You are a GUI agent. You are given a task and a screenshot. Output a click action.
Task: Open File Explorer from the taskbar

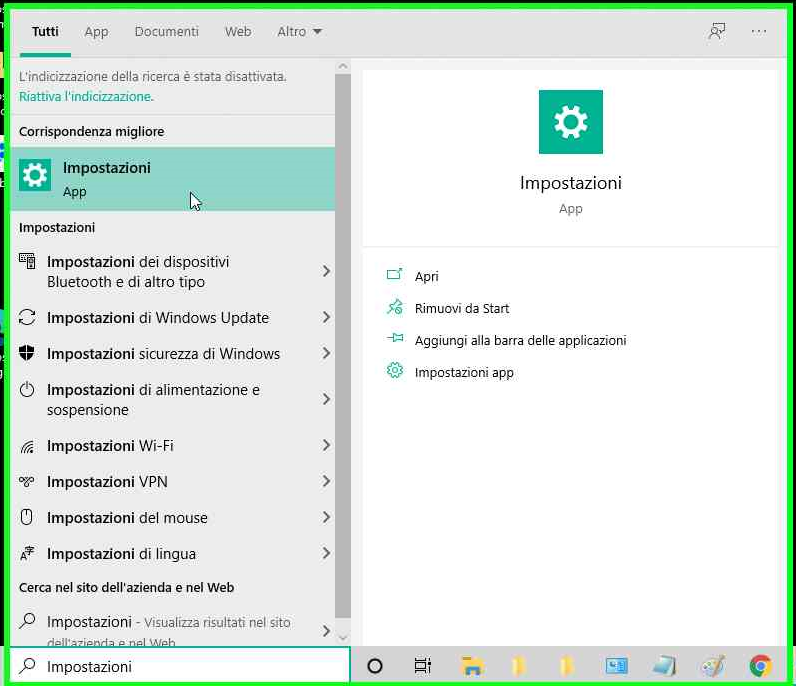472,666
